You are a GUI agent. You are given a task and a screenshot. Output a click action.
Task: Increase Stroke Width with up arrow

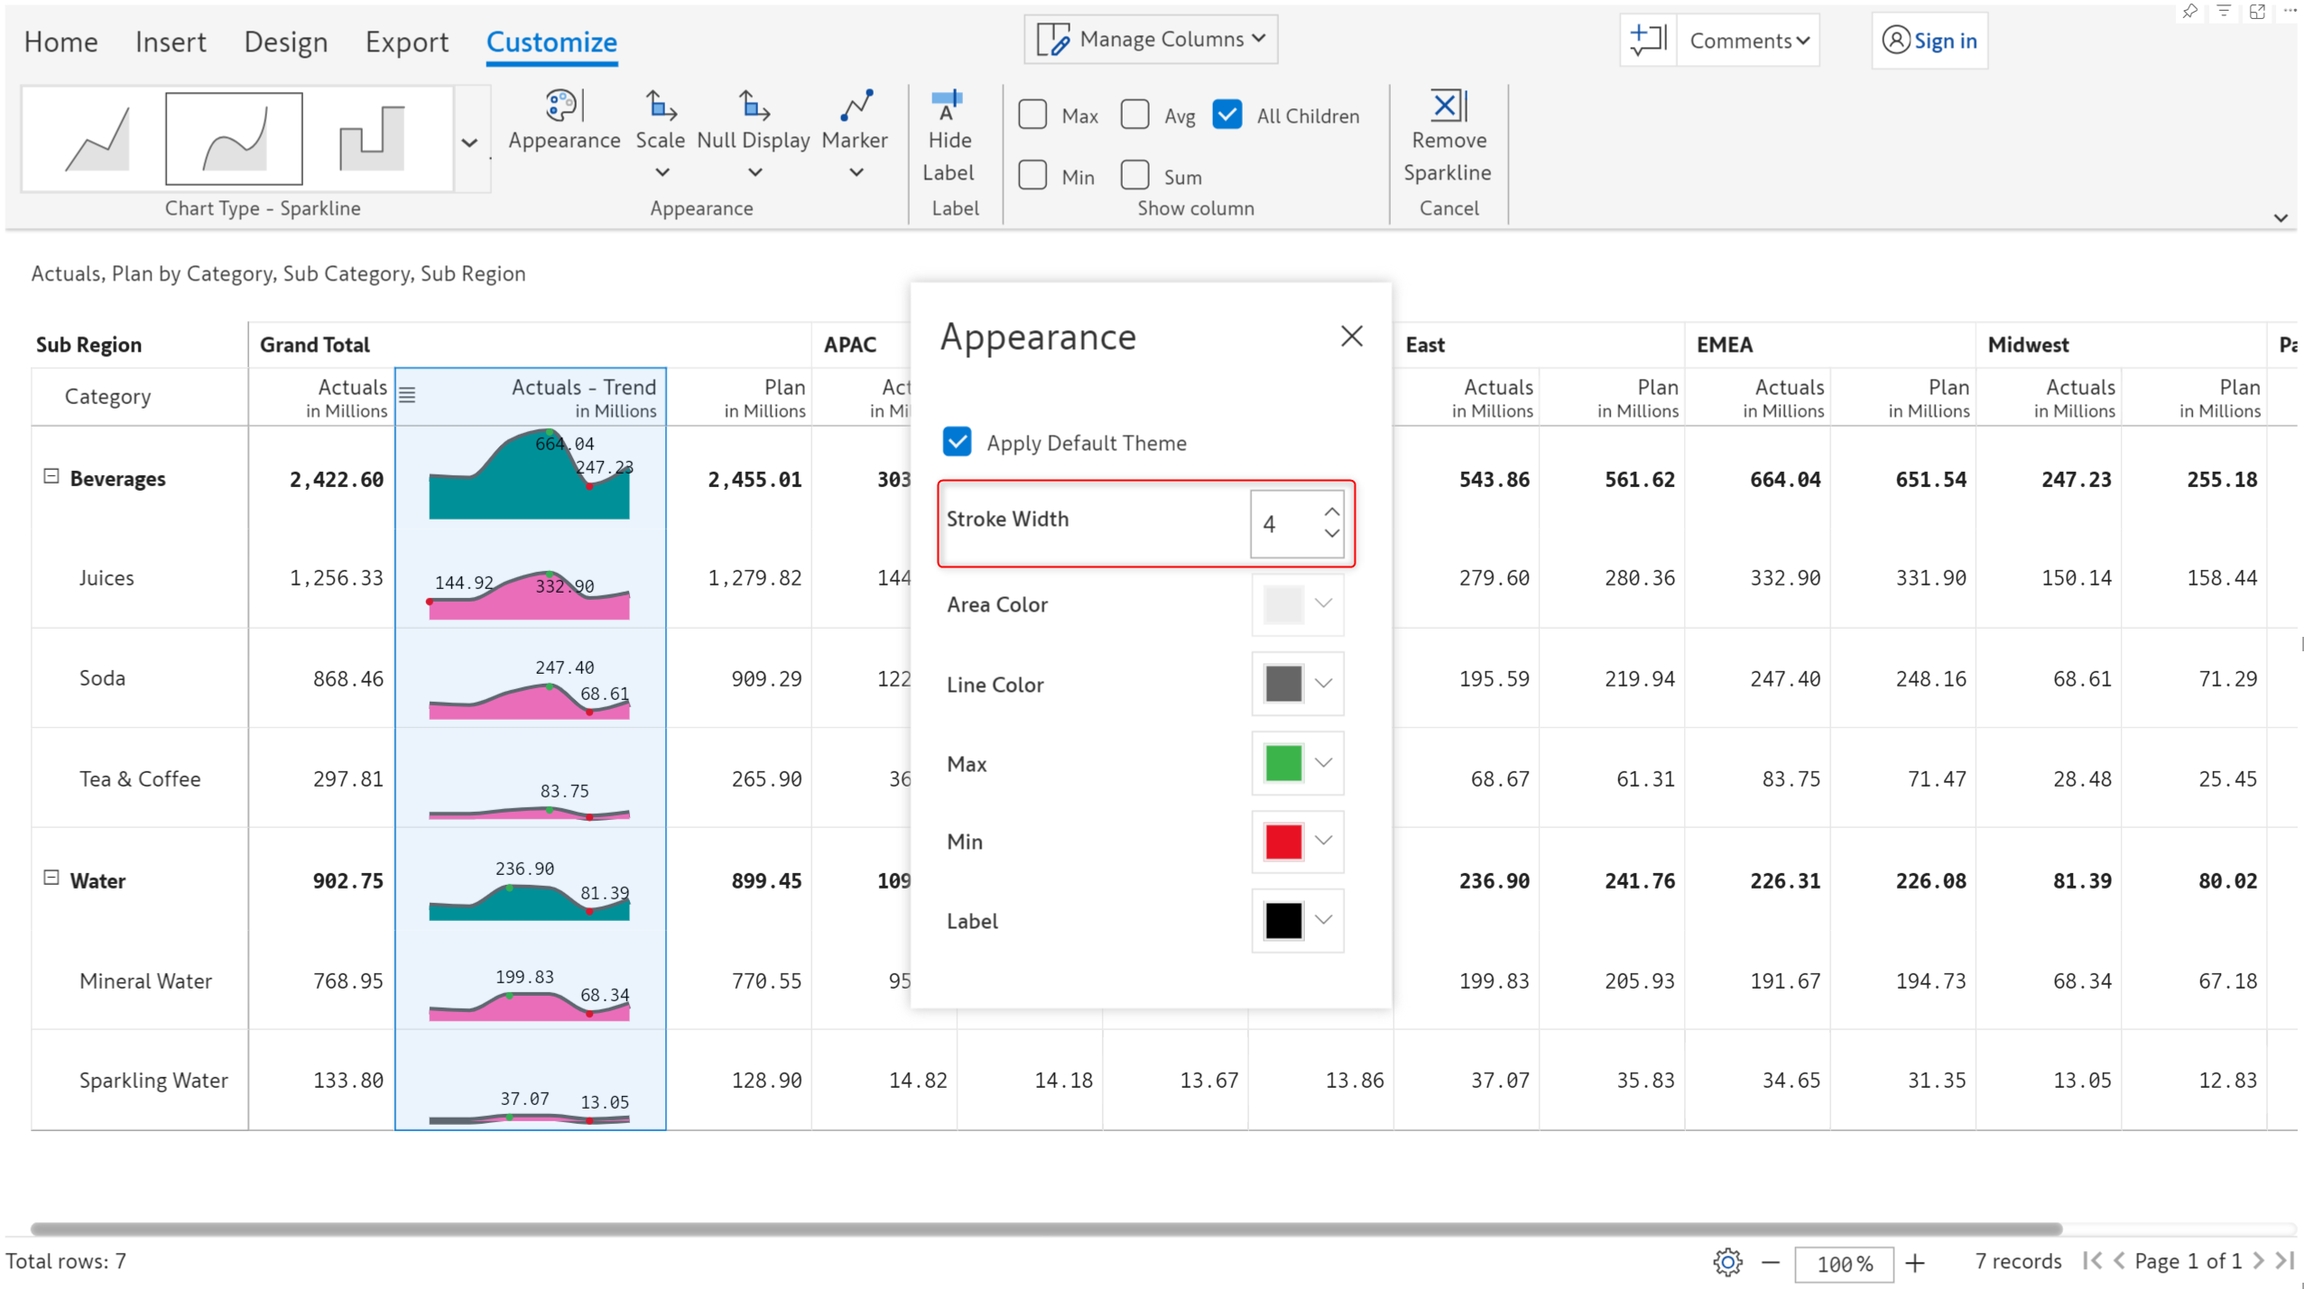click(x=1331, y=511)
